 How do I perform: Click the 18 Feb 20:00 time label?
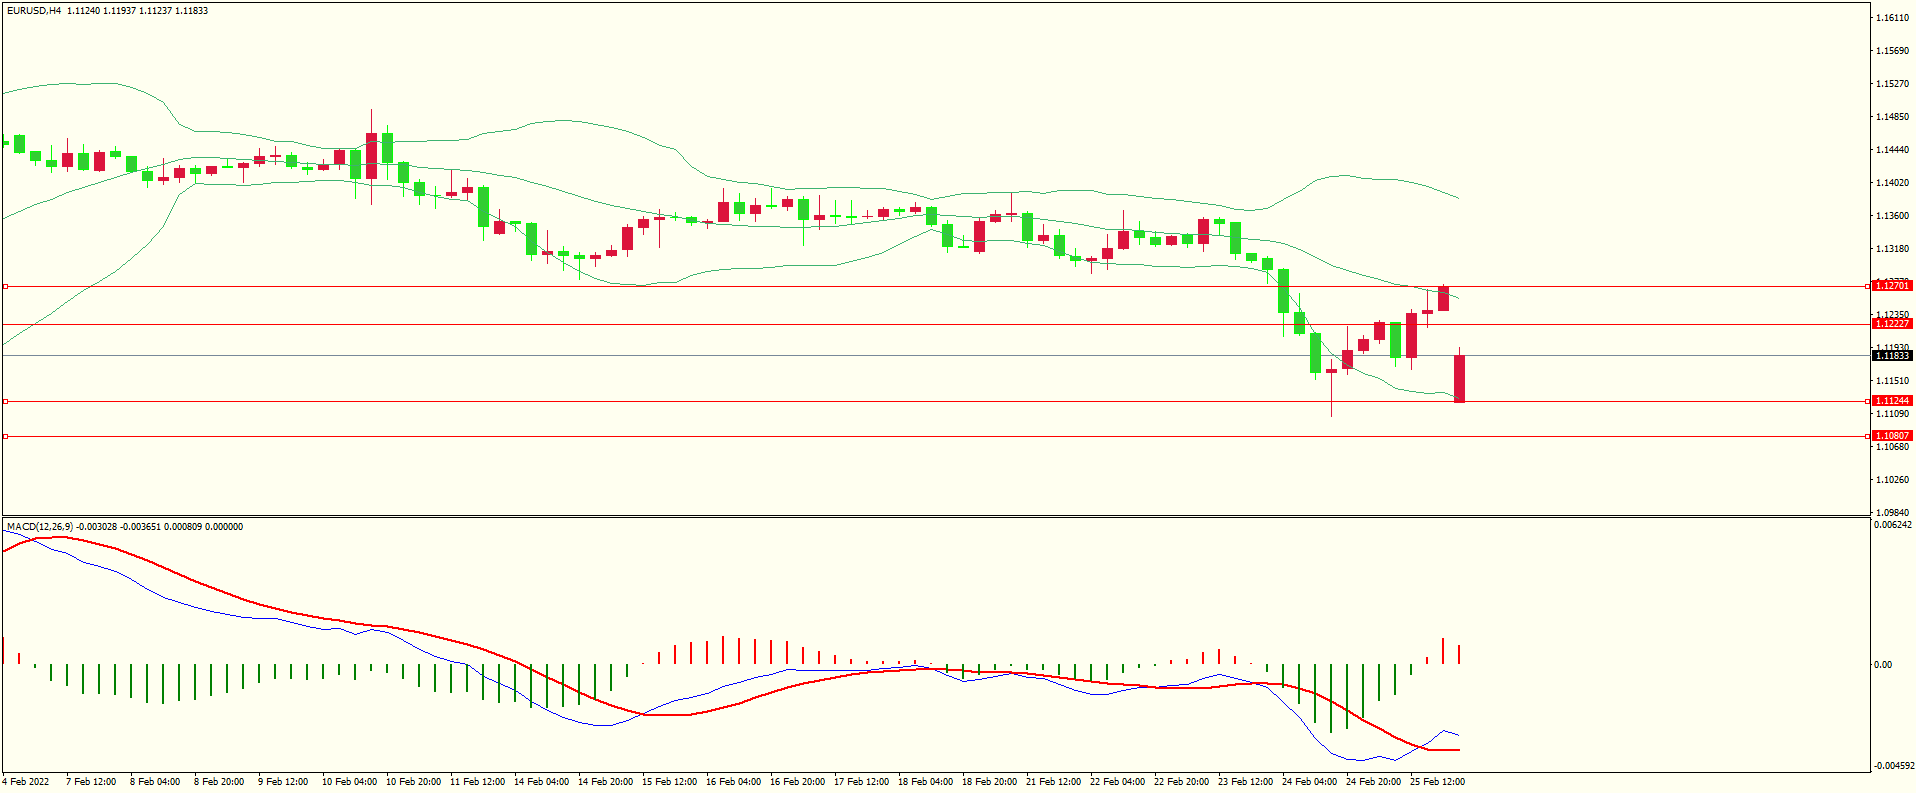tap(989, 782)
